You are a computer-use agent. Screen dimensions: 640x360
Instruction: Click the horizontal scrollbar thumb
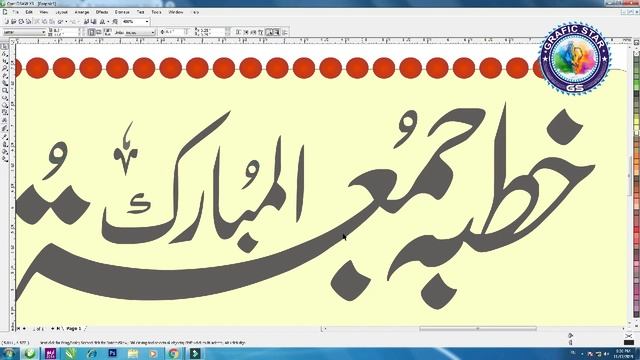coord(478,328)
